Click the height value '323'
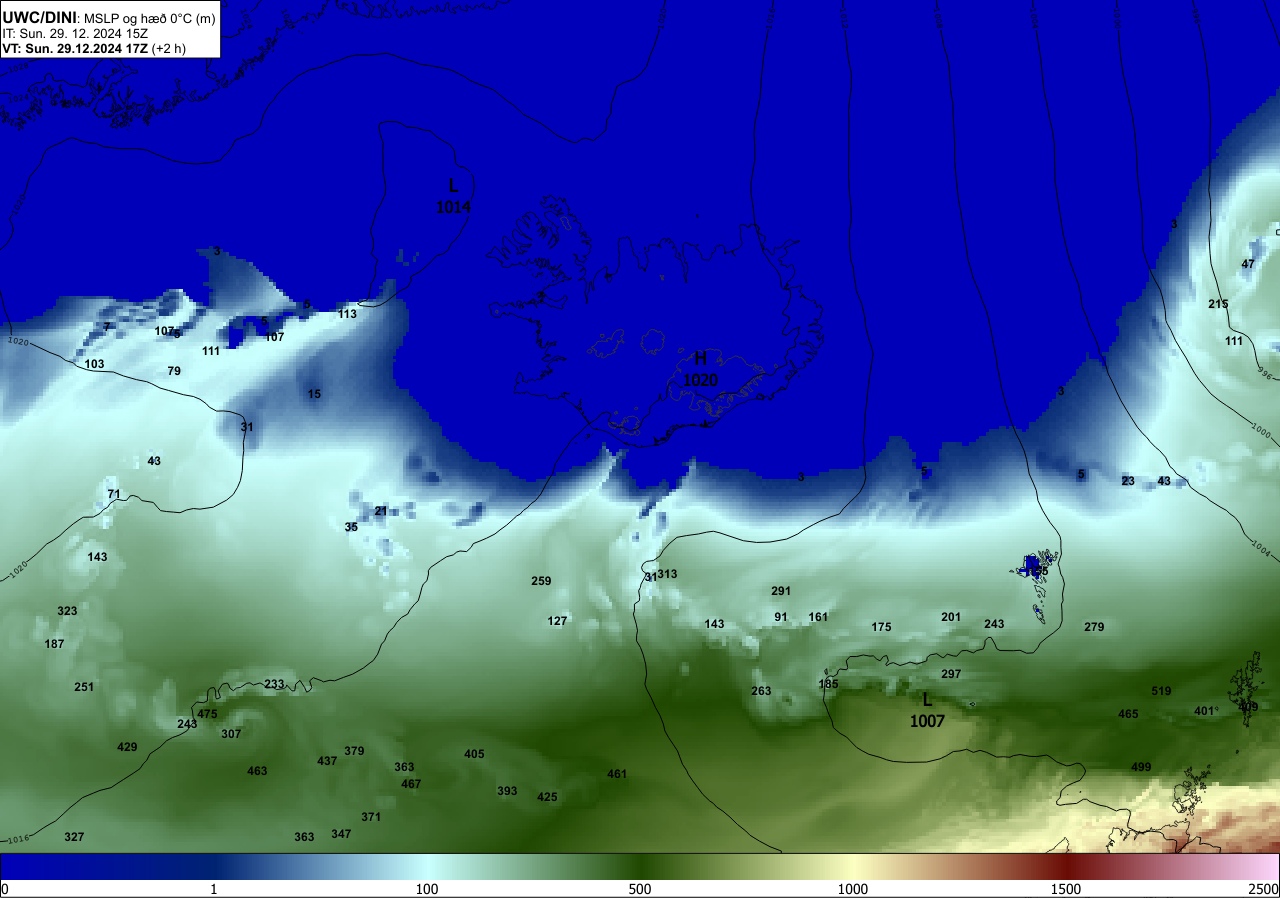 click(x=67, y=611)
